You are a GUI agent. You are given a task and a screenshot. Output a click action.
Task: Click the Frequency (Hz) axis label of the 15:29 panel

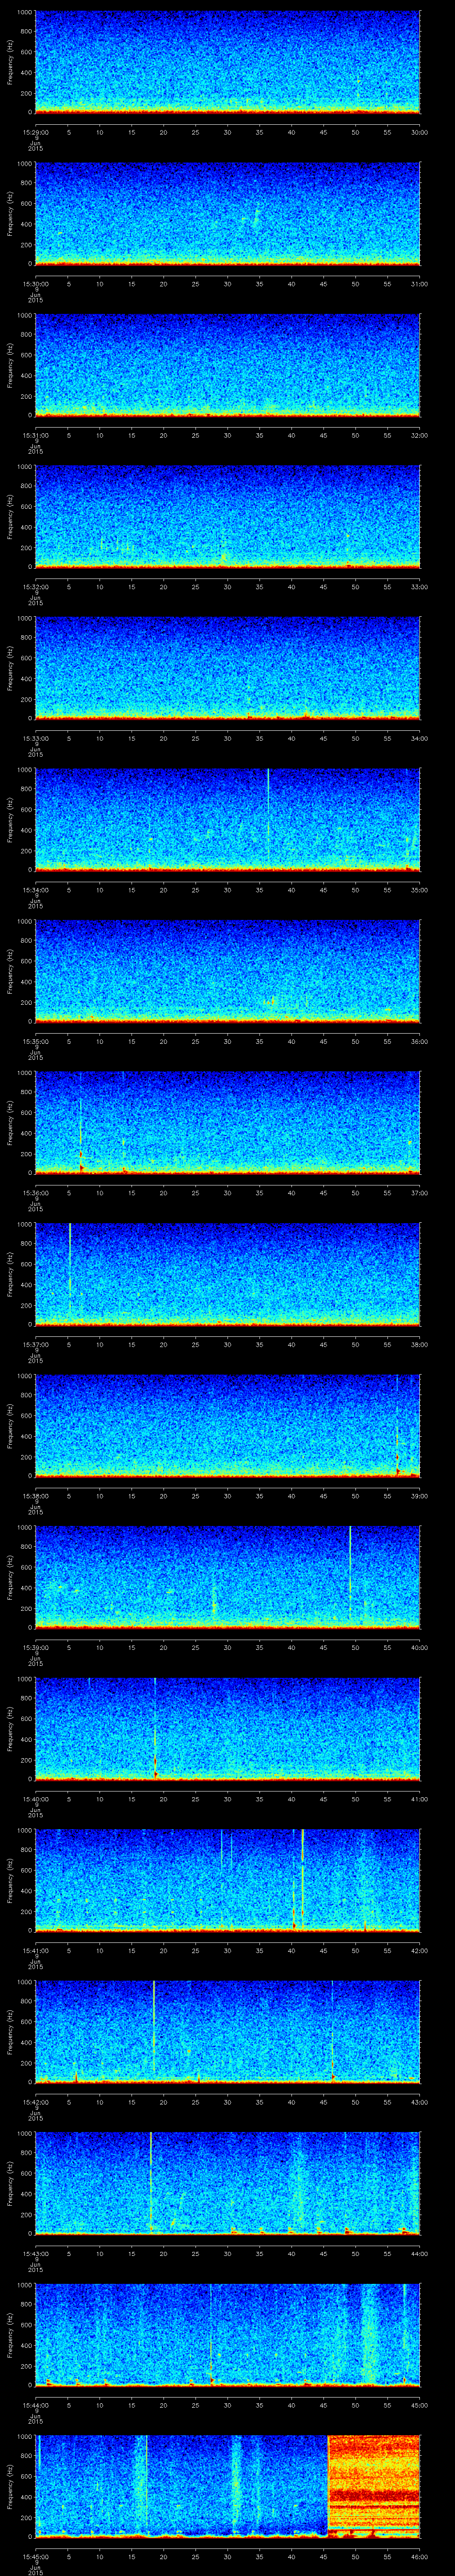tap(10, 62)
